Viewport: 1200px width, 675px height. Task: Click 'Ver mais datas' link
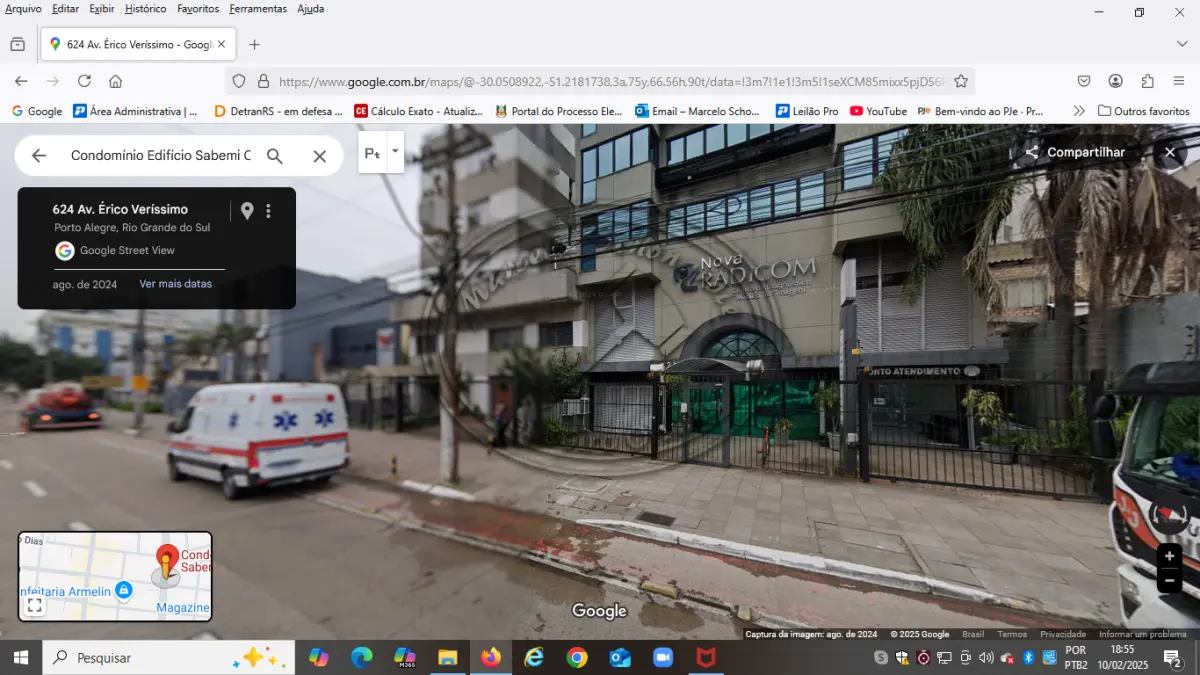pos(175,284)
